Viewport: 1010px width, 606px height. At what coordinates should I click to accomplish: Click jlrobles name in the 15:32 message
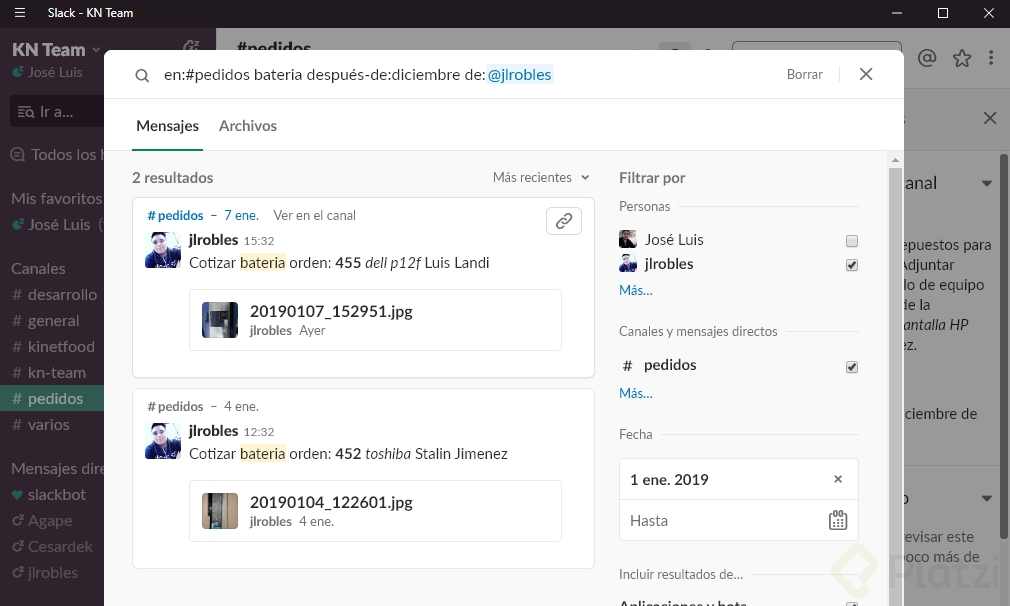213,240
